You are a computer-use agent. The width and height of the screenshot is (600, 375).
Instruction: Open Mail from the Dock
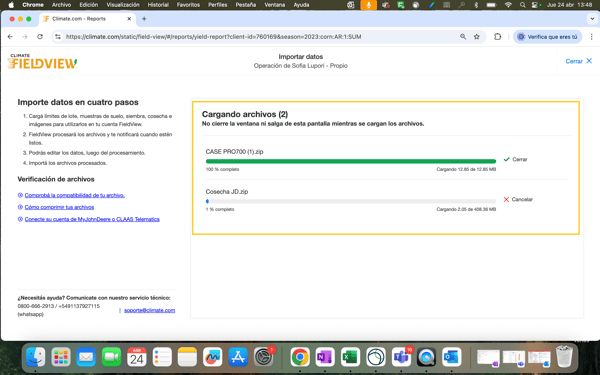(86, 357)
